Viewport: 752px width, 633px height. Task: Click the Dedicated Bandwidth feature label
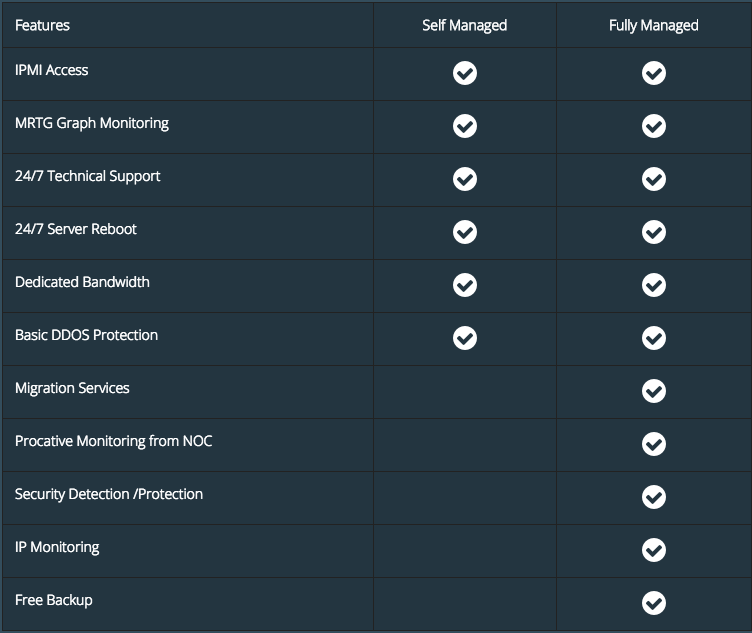coord(82,282)
